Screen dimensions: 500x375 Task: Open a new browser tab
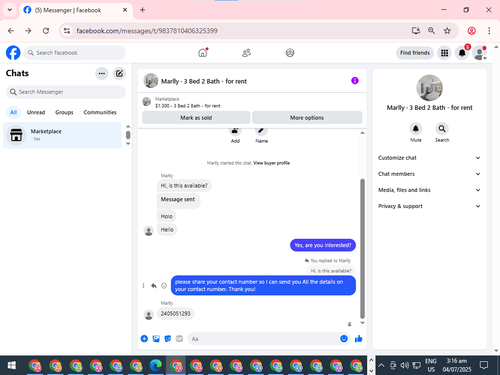coord(142,10)
